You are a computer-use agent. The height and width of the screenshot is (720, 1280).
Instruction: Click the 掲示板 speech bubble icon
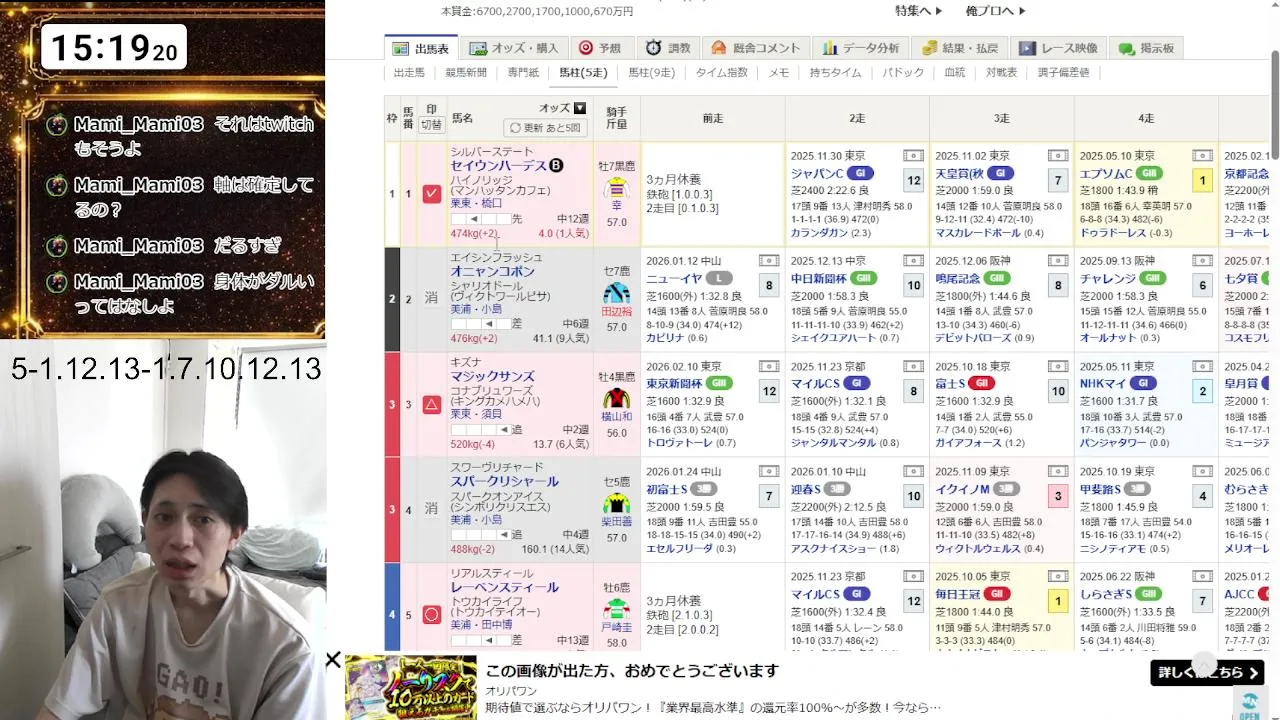coord(1126,48)
